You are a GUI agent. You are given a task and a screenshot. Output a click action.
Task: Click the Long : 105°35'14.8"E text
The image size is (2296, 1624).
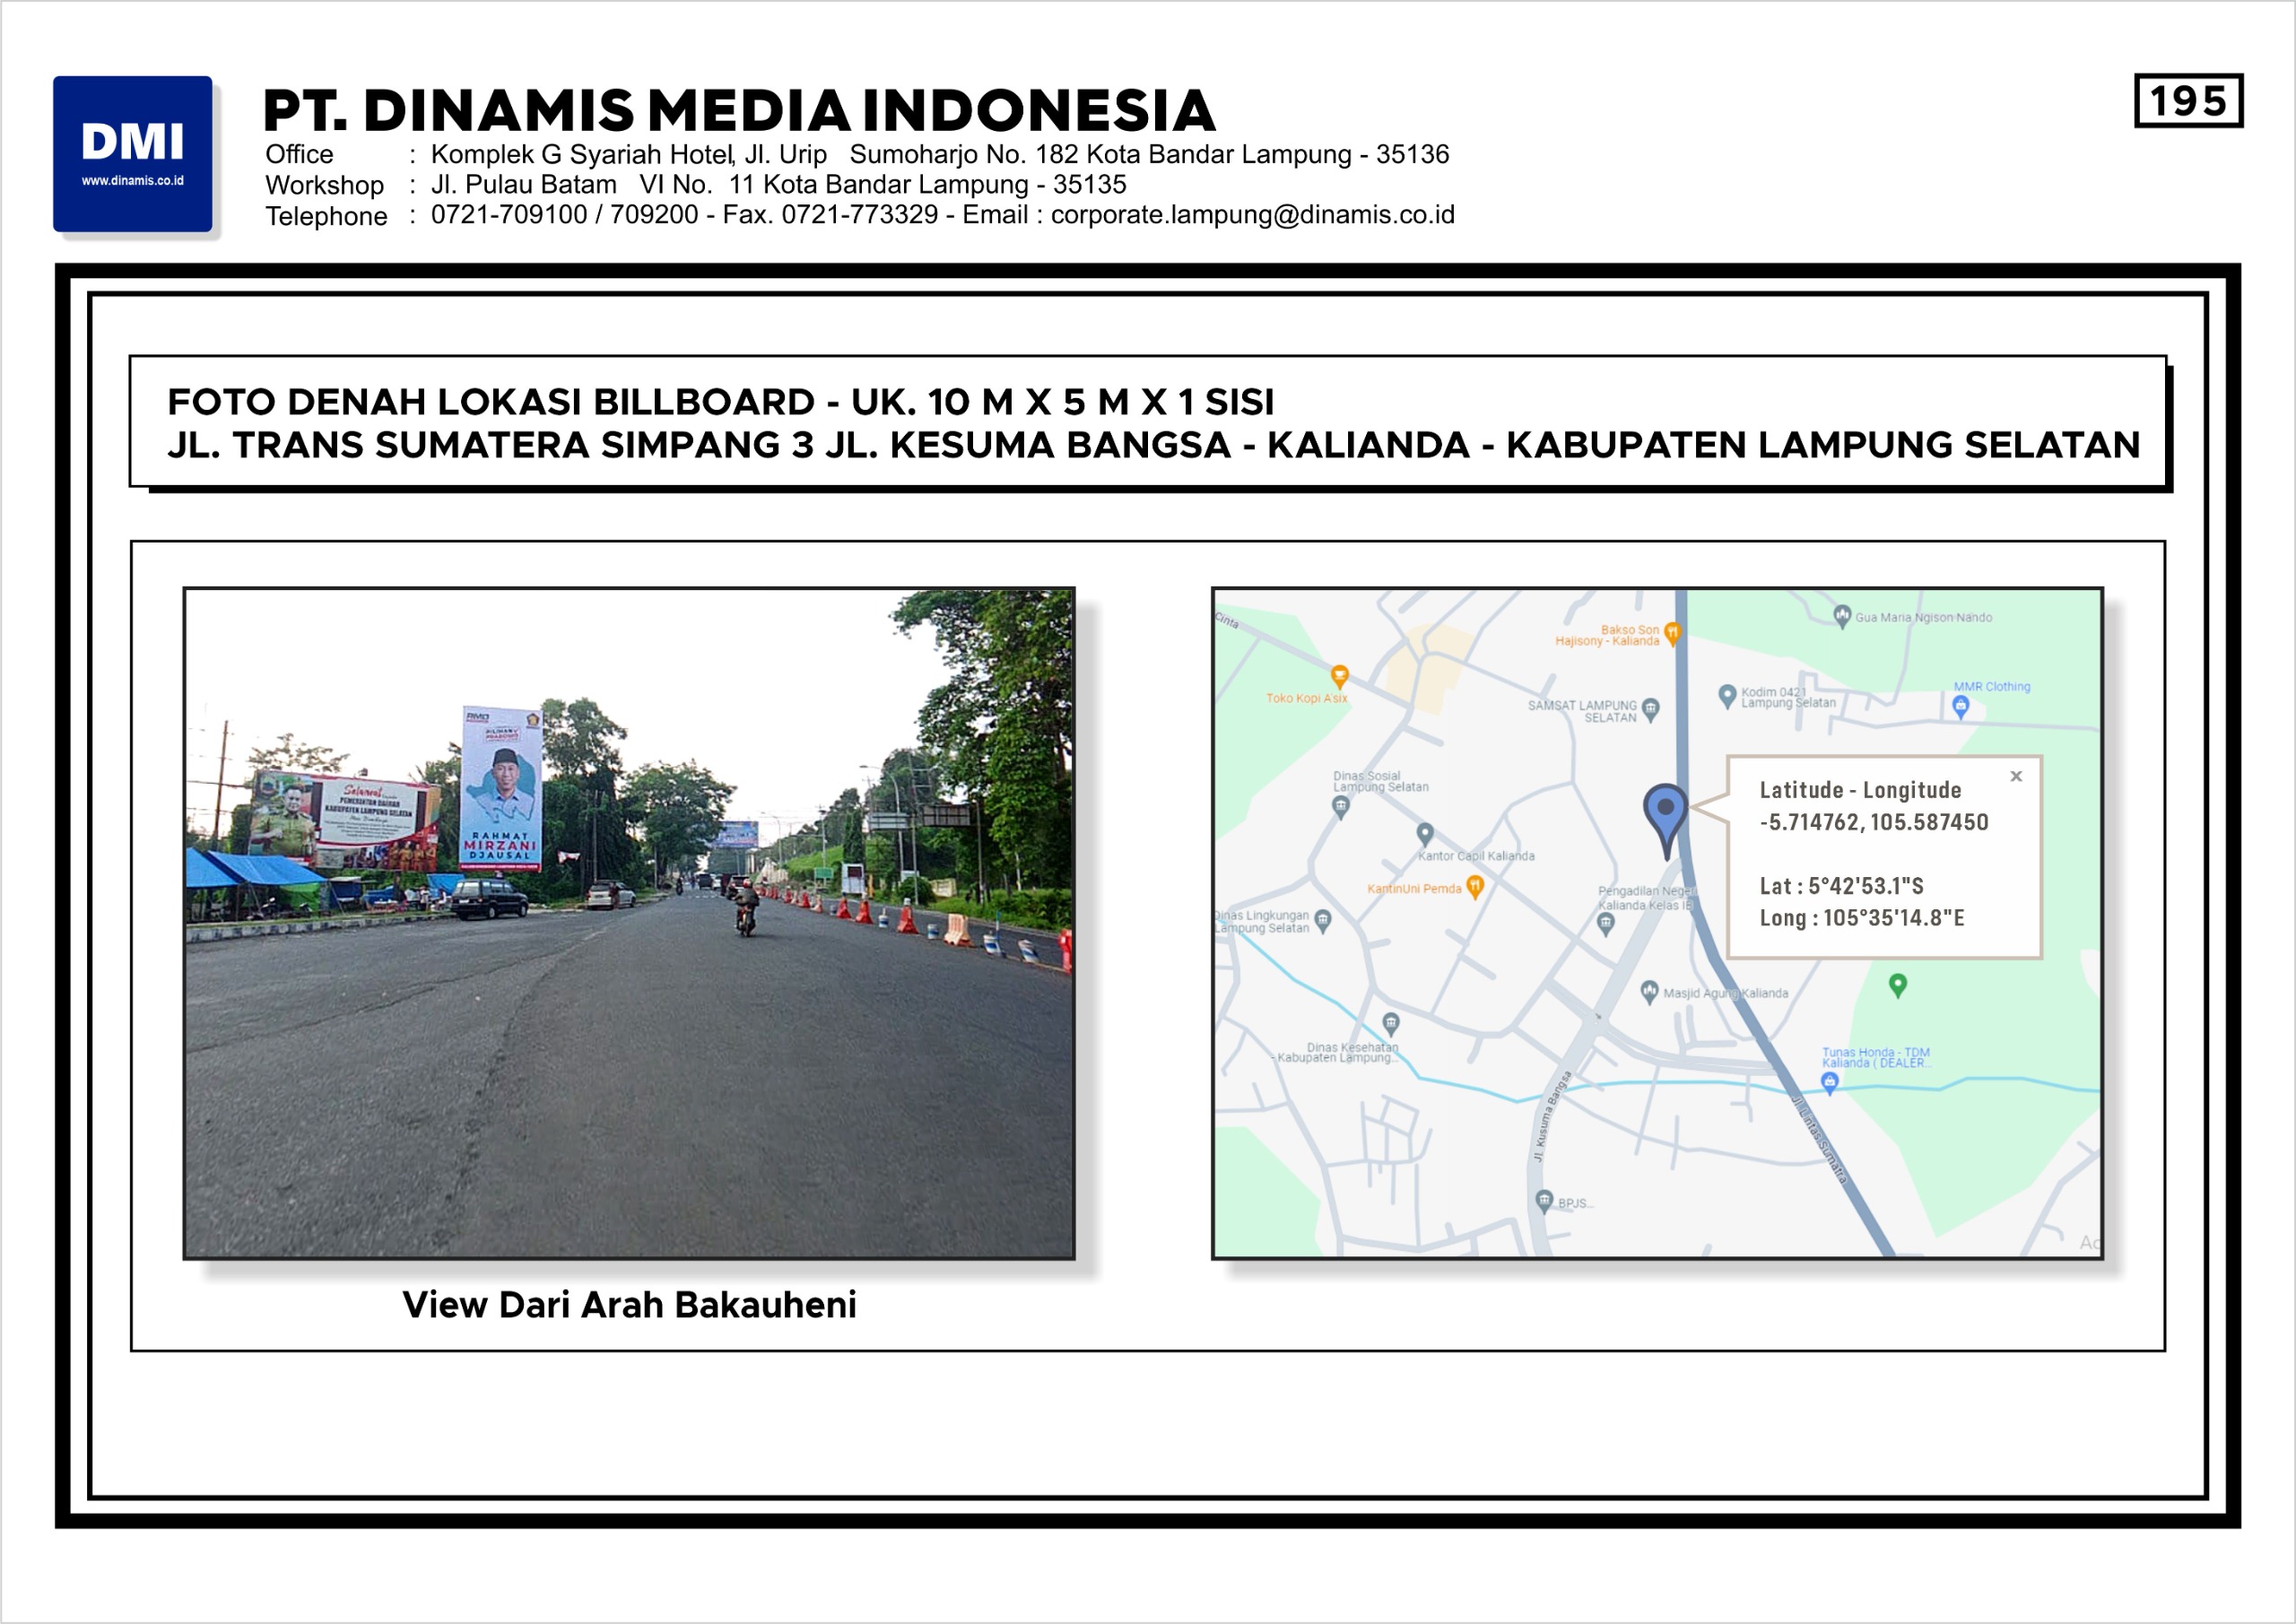[1862, 918]
